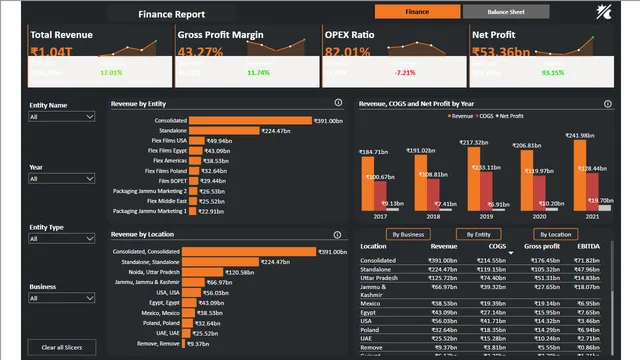This screenshot has width=640, height=360.
Task: Select the Flex Americas bar
Action: pyautogui.click(x=195, y=161)
